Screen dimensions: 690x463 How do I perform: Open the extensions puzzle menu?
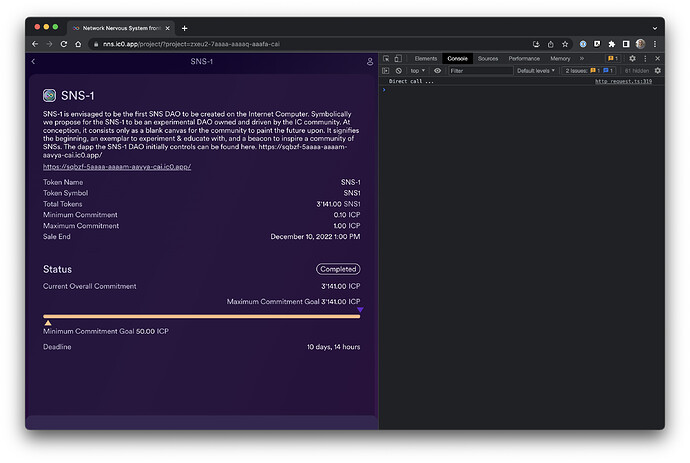[x=612, y=44]
